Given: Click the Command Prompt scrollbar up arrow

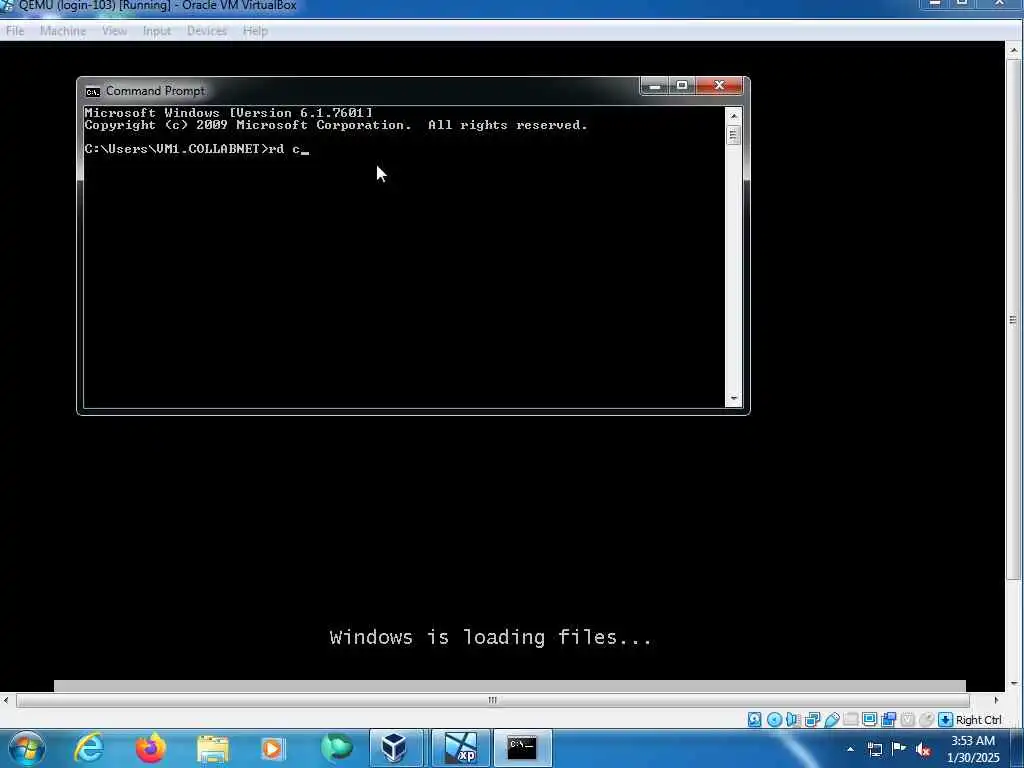Looking at the screenshot, I should [x=733, y=116].
